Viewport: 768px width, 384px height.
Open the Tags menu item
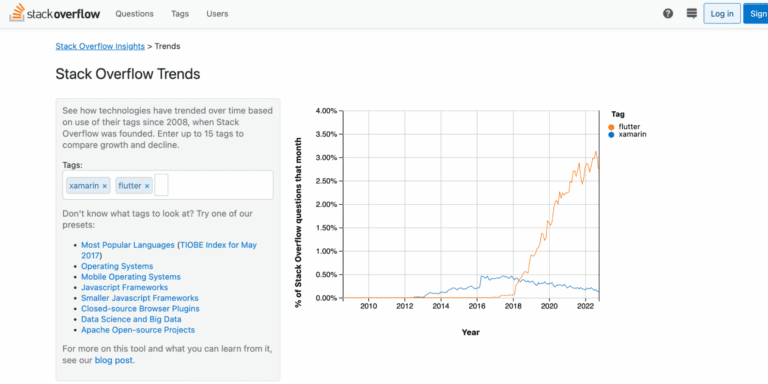(x=180, y=14)
